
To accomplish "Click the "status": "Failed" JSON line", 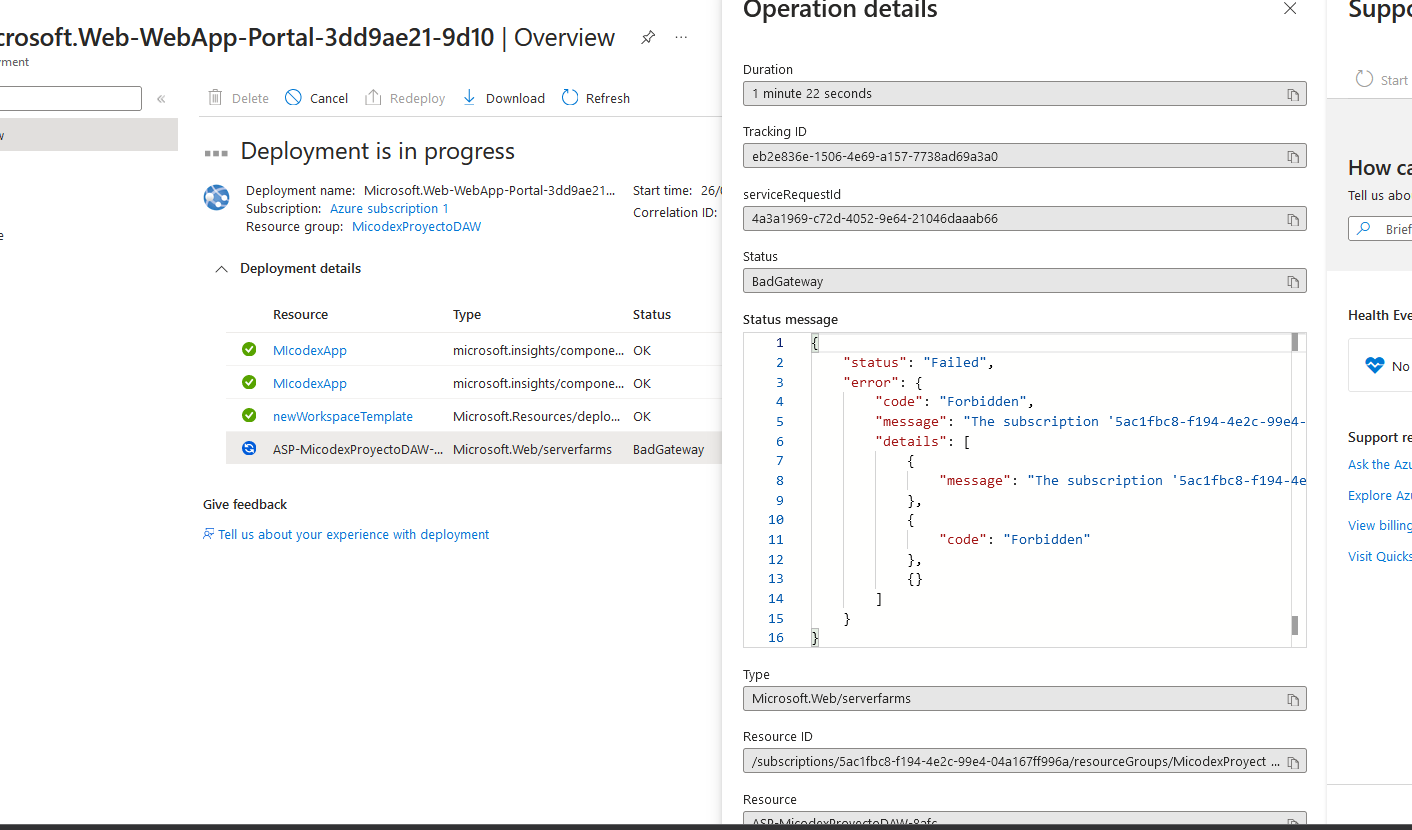I will point(919,362).
